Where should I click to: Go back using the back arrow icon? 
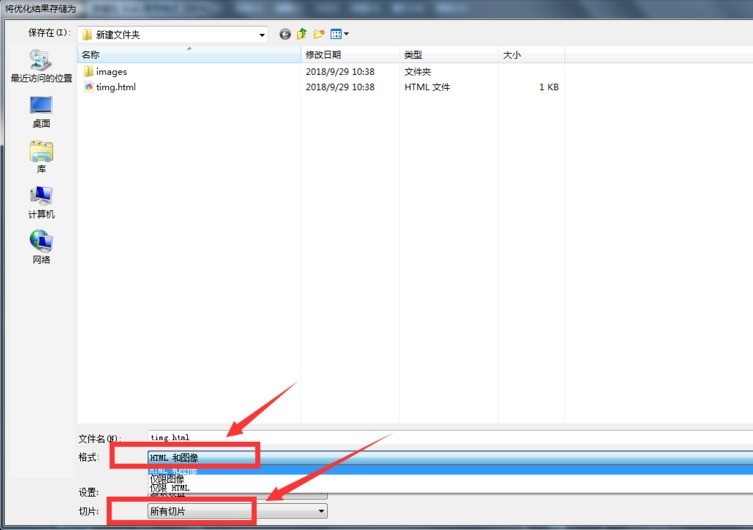285,34
